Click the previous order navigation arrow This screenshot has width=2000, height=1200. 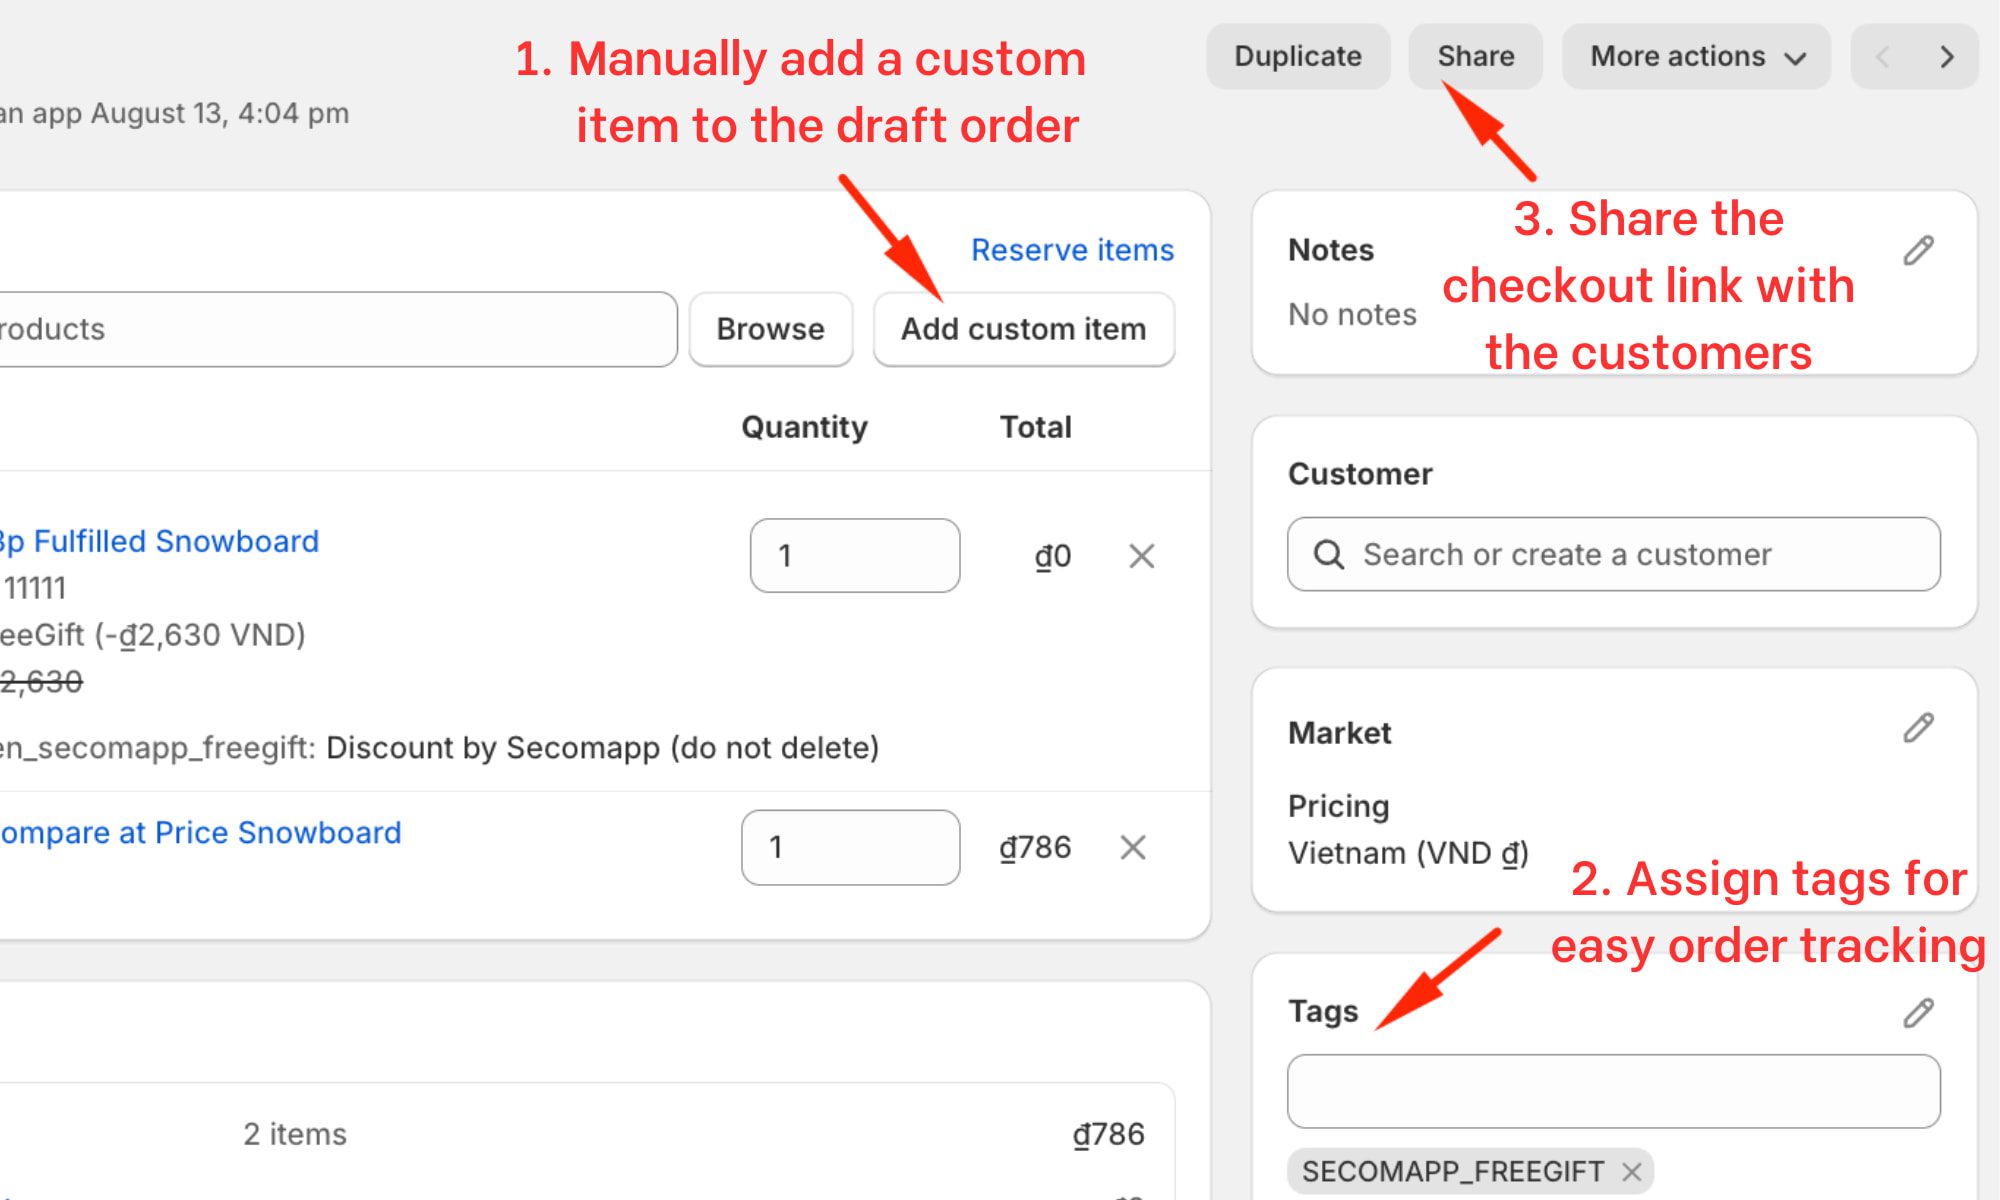[1883, 57]
